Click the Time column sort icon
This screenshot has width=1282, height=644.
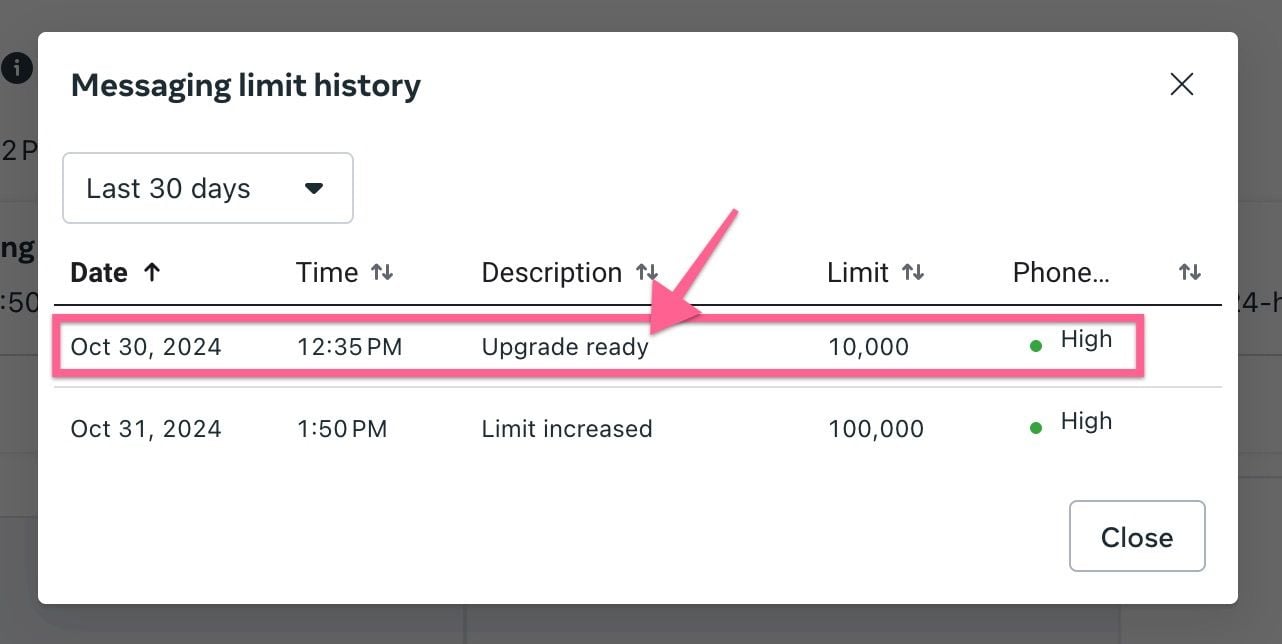382,273
